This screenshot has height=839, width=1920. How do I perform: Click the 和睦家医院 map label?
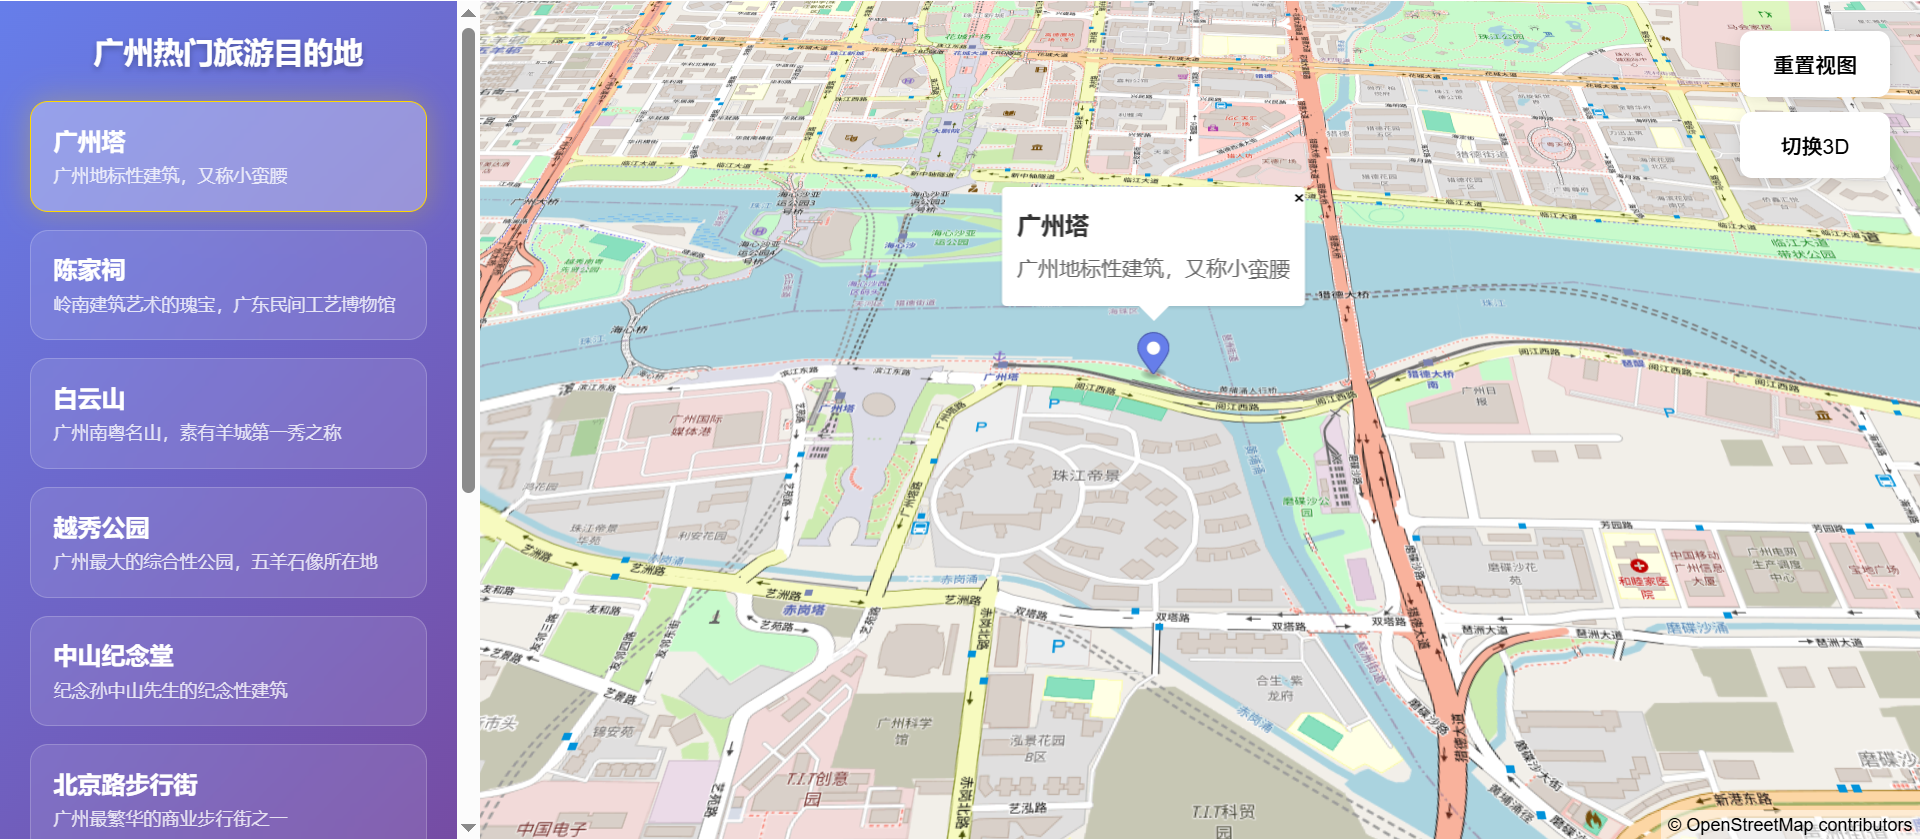(1643, 587)
